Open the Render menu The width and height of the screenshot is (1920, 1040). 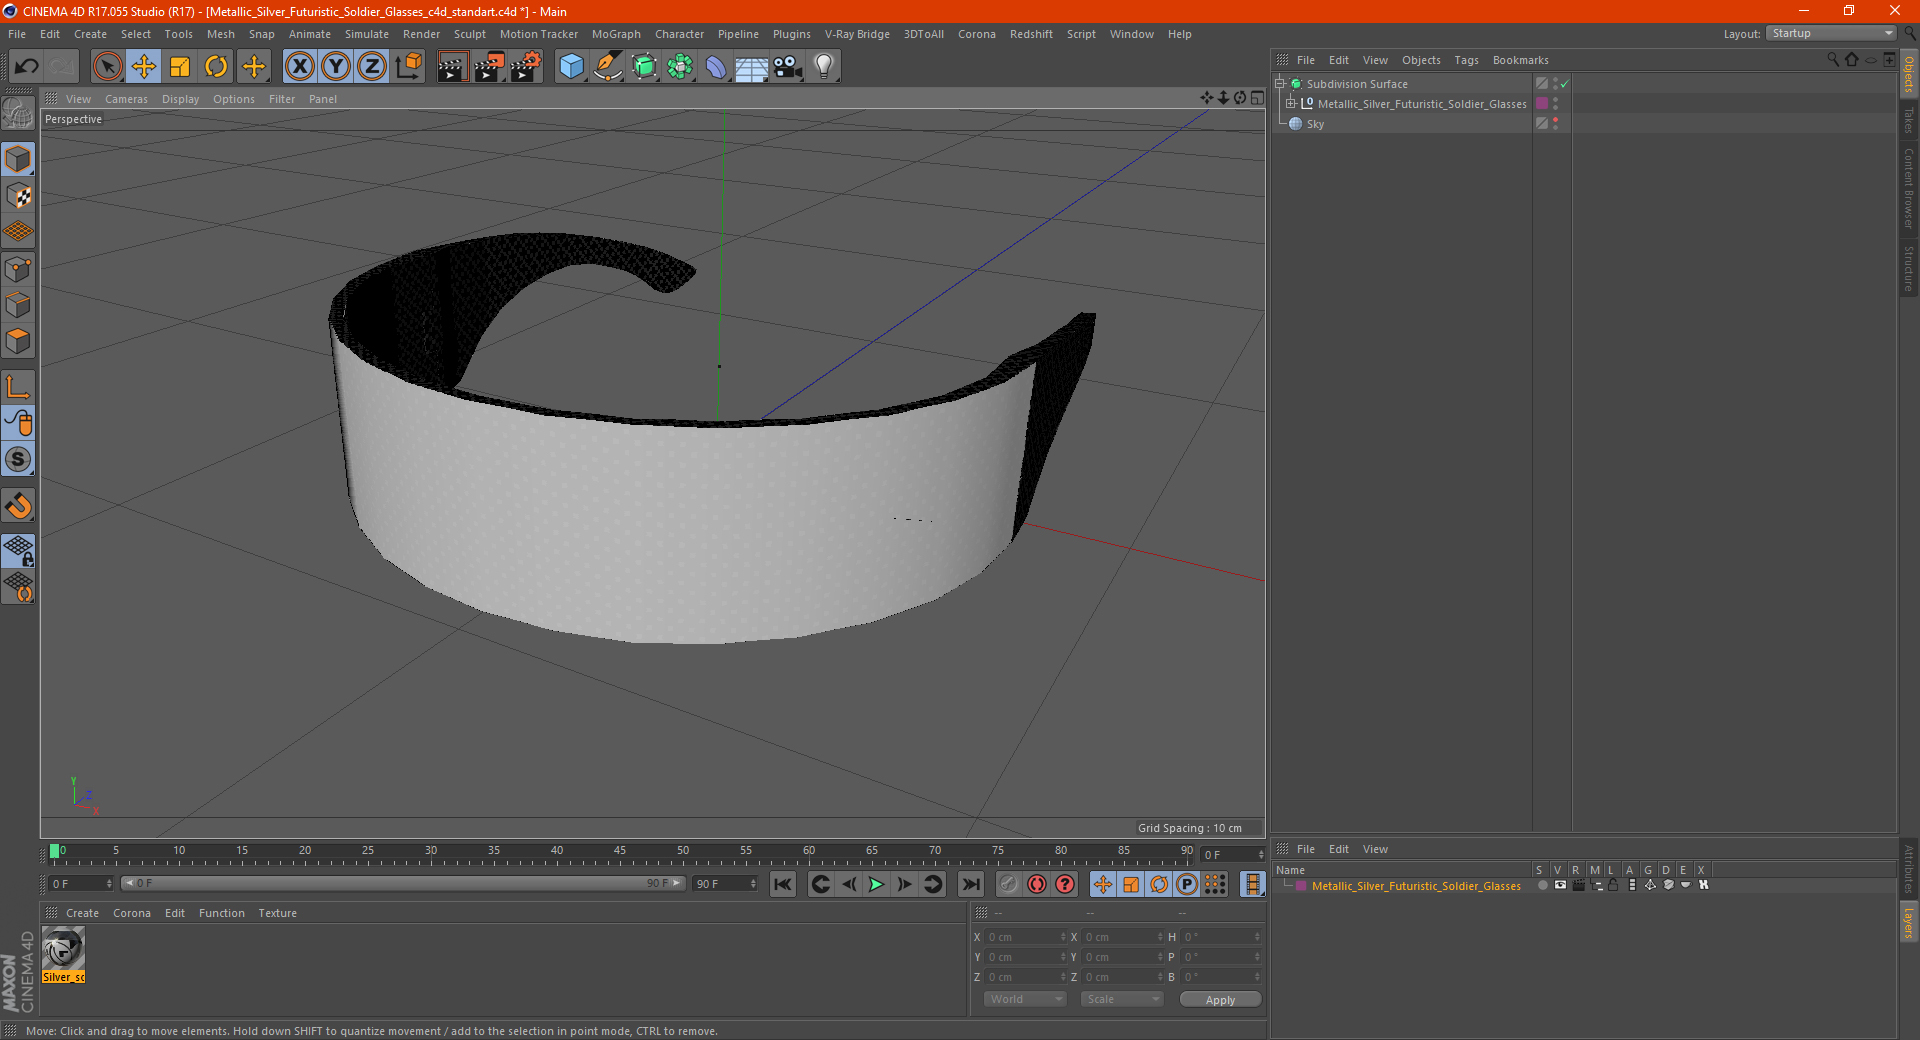tap(421, 34)
